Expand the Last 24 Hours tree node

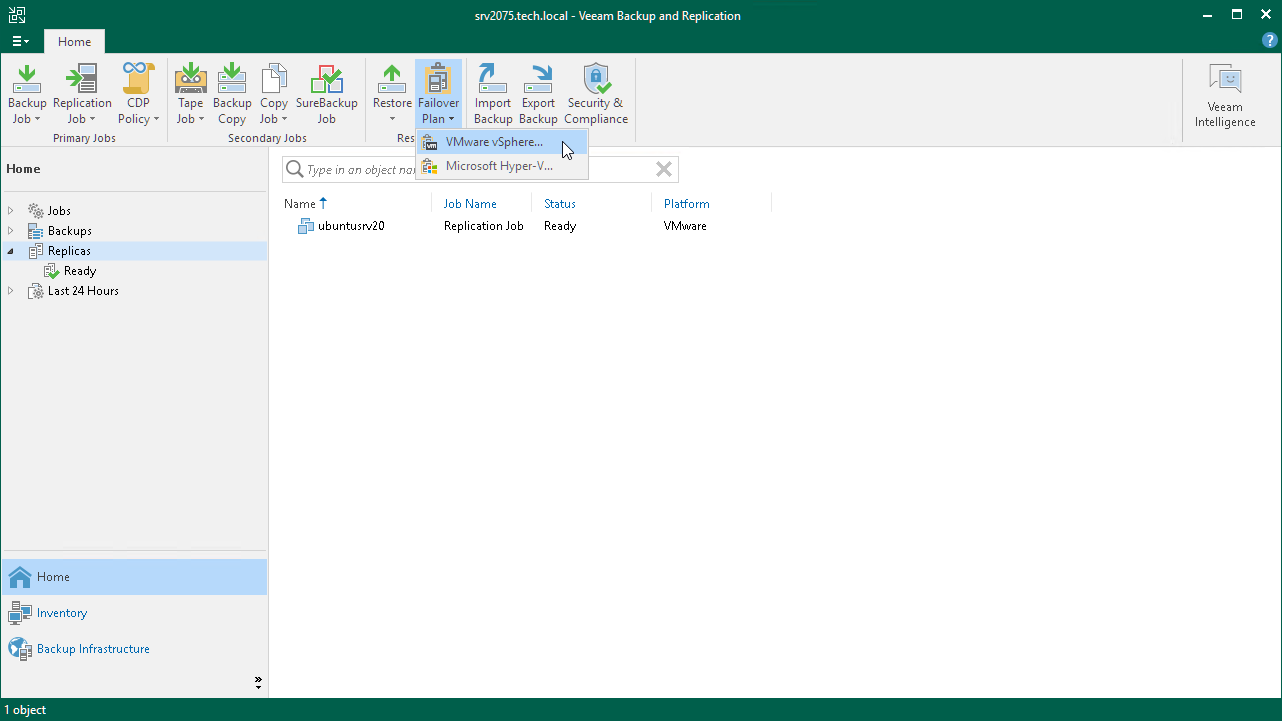(11, 291)
